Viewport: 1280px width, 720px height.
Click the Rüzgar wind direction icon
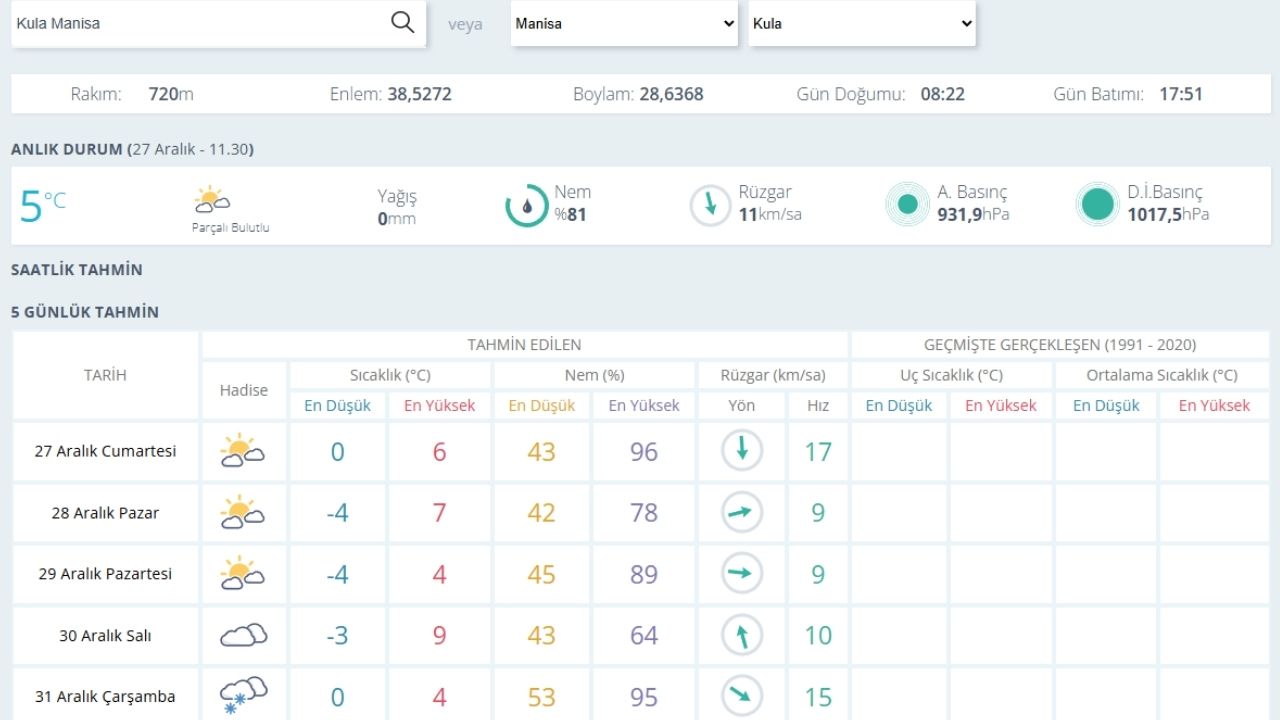711,205
